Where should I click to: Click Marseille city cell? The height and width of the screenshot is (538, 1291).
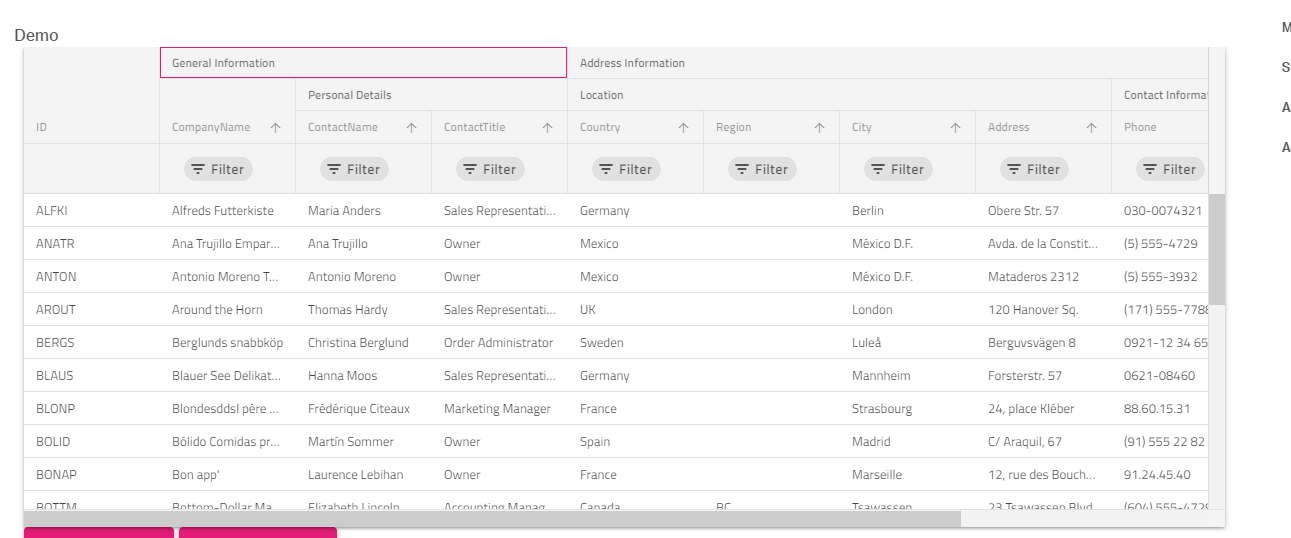click(x=907, y=475)
